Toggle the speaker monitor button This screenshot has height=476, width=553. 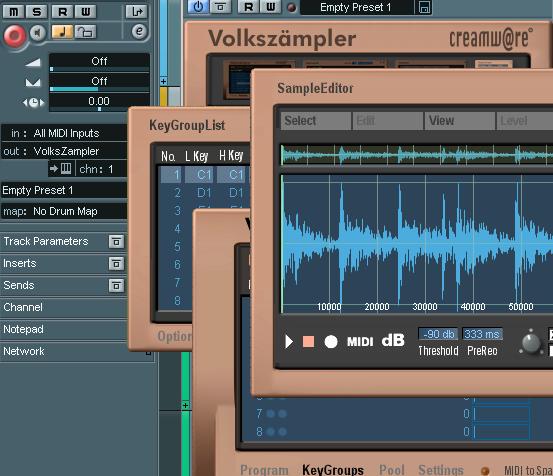[x=37, y=33]
